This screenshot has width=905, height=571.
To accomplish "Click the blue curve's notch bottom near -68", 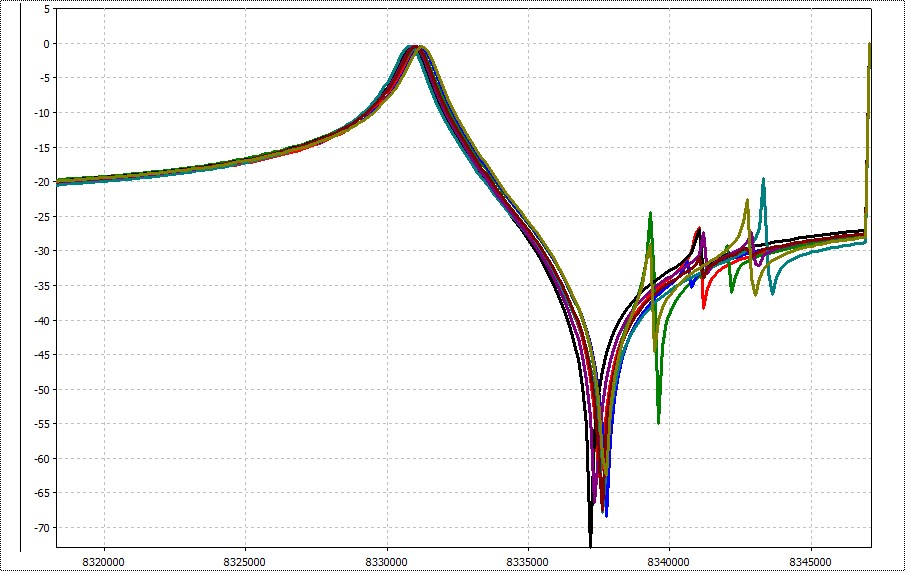I will point(606,514).
